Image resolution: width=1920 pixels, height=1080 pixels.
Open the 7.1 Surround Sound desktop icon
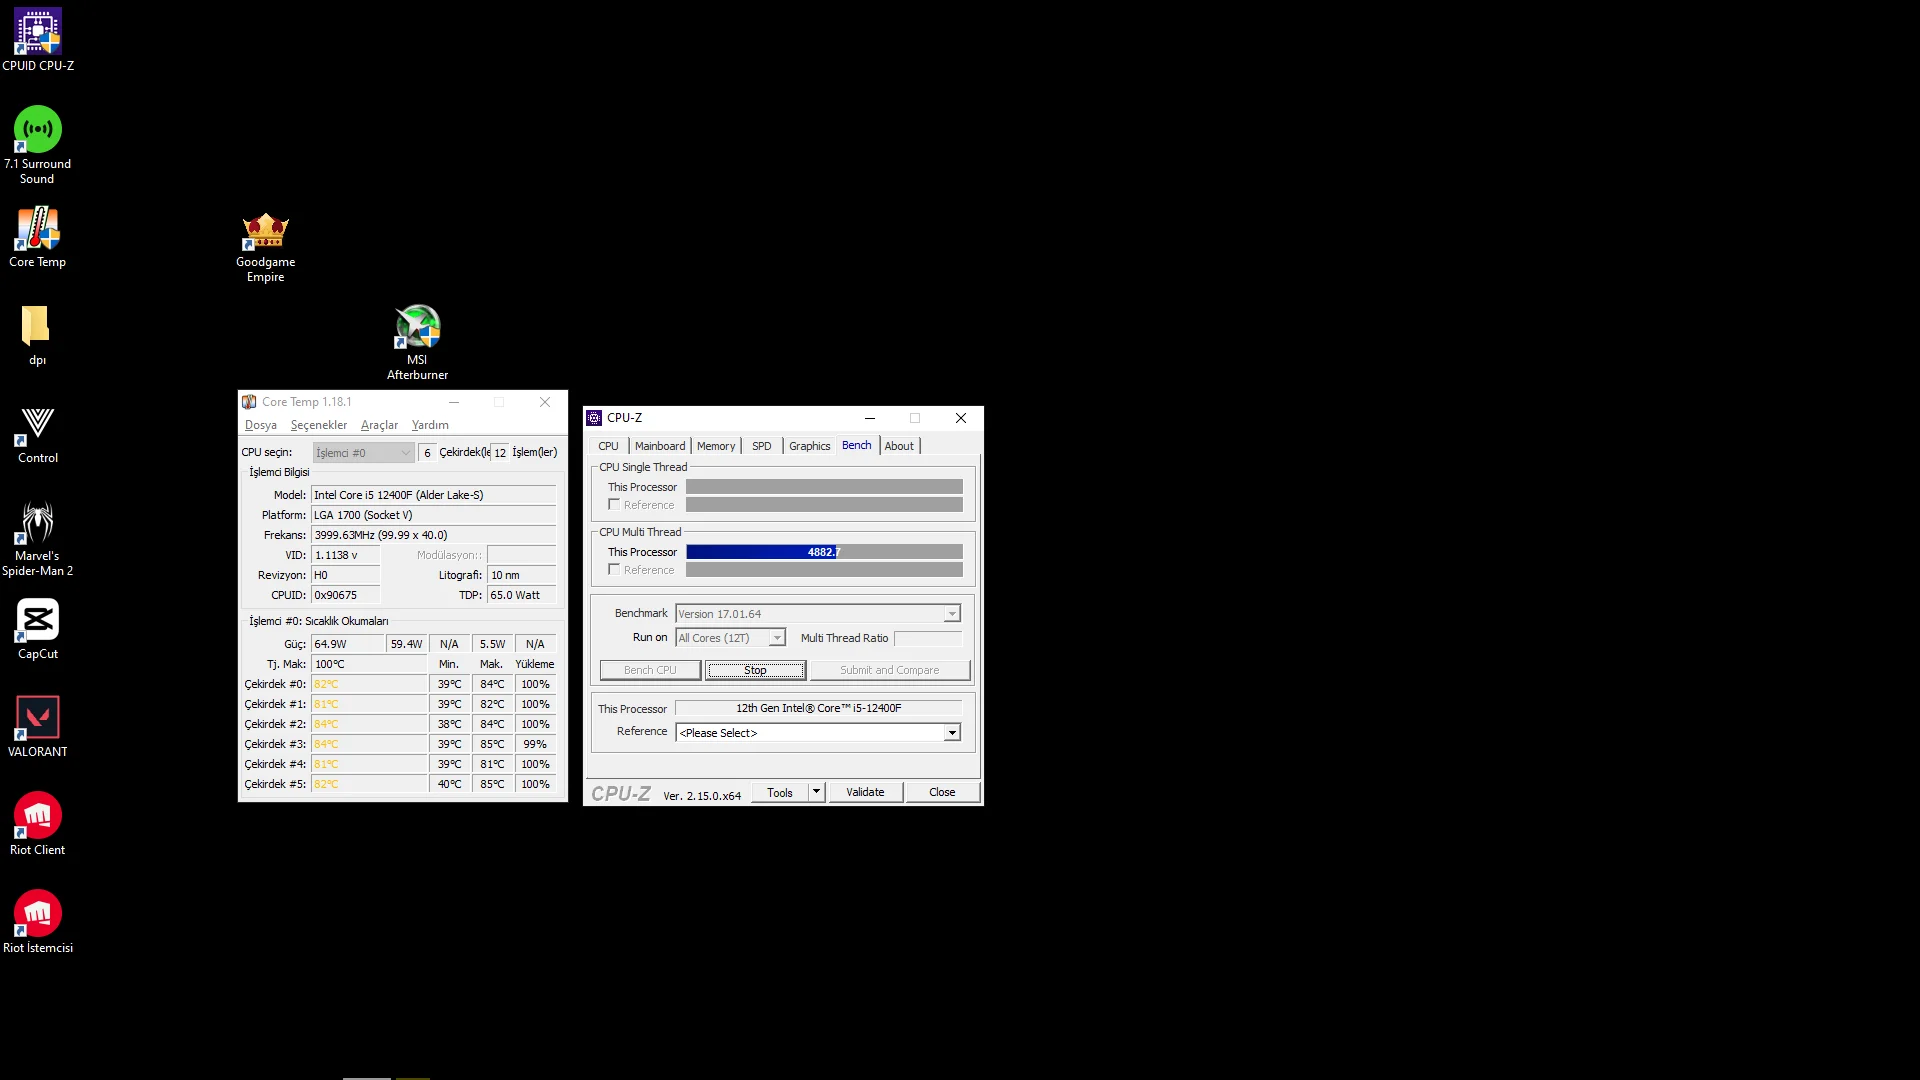point(38,130)
